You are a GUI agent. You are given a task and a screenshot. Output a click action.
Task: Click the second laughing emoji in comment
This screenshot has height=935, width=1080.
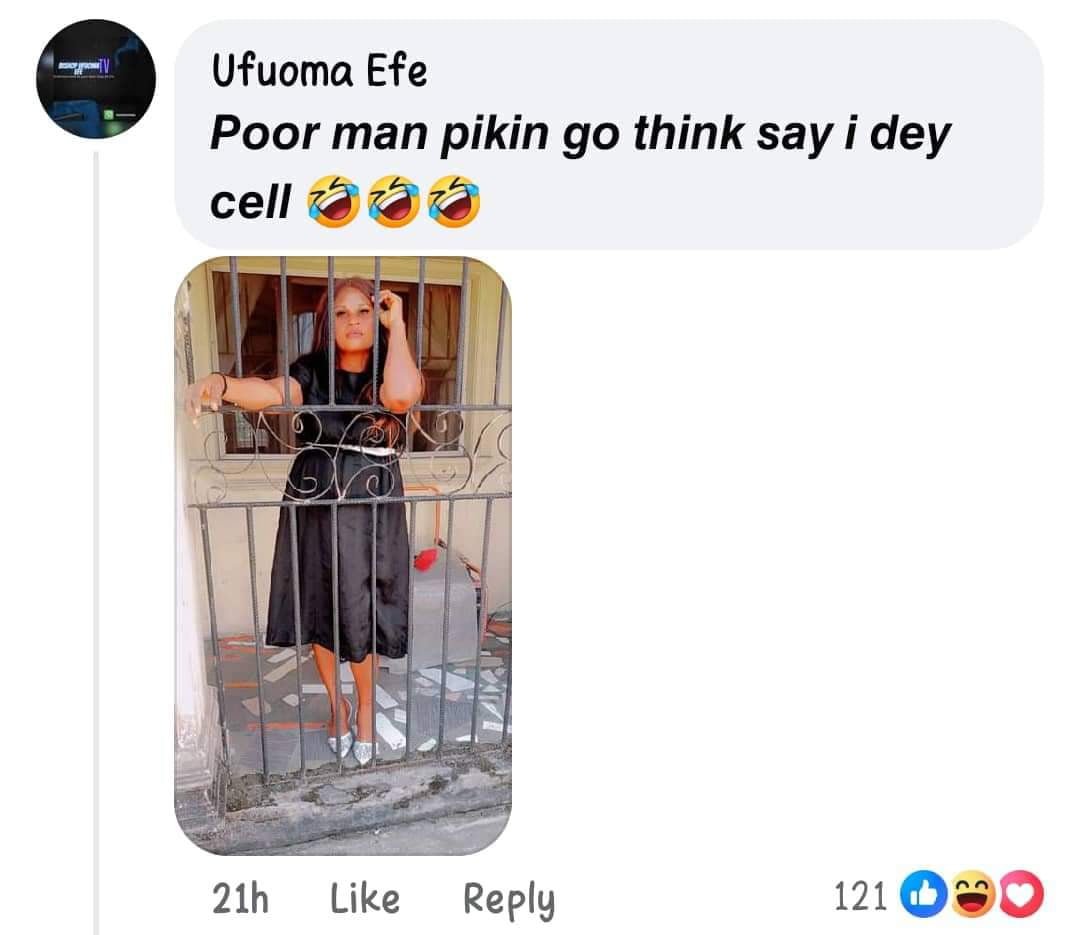tap(393, 201)
